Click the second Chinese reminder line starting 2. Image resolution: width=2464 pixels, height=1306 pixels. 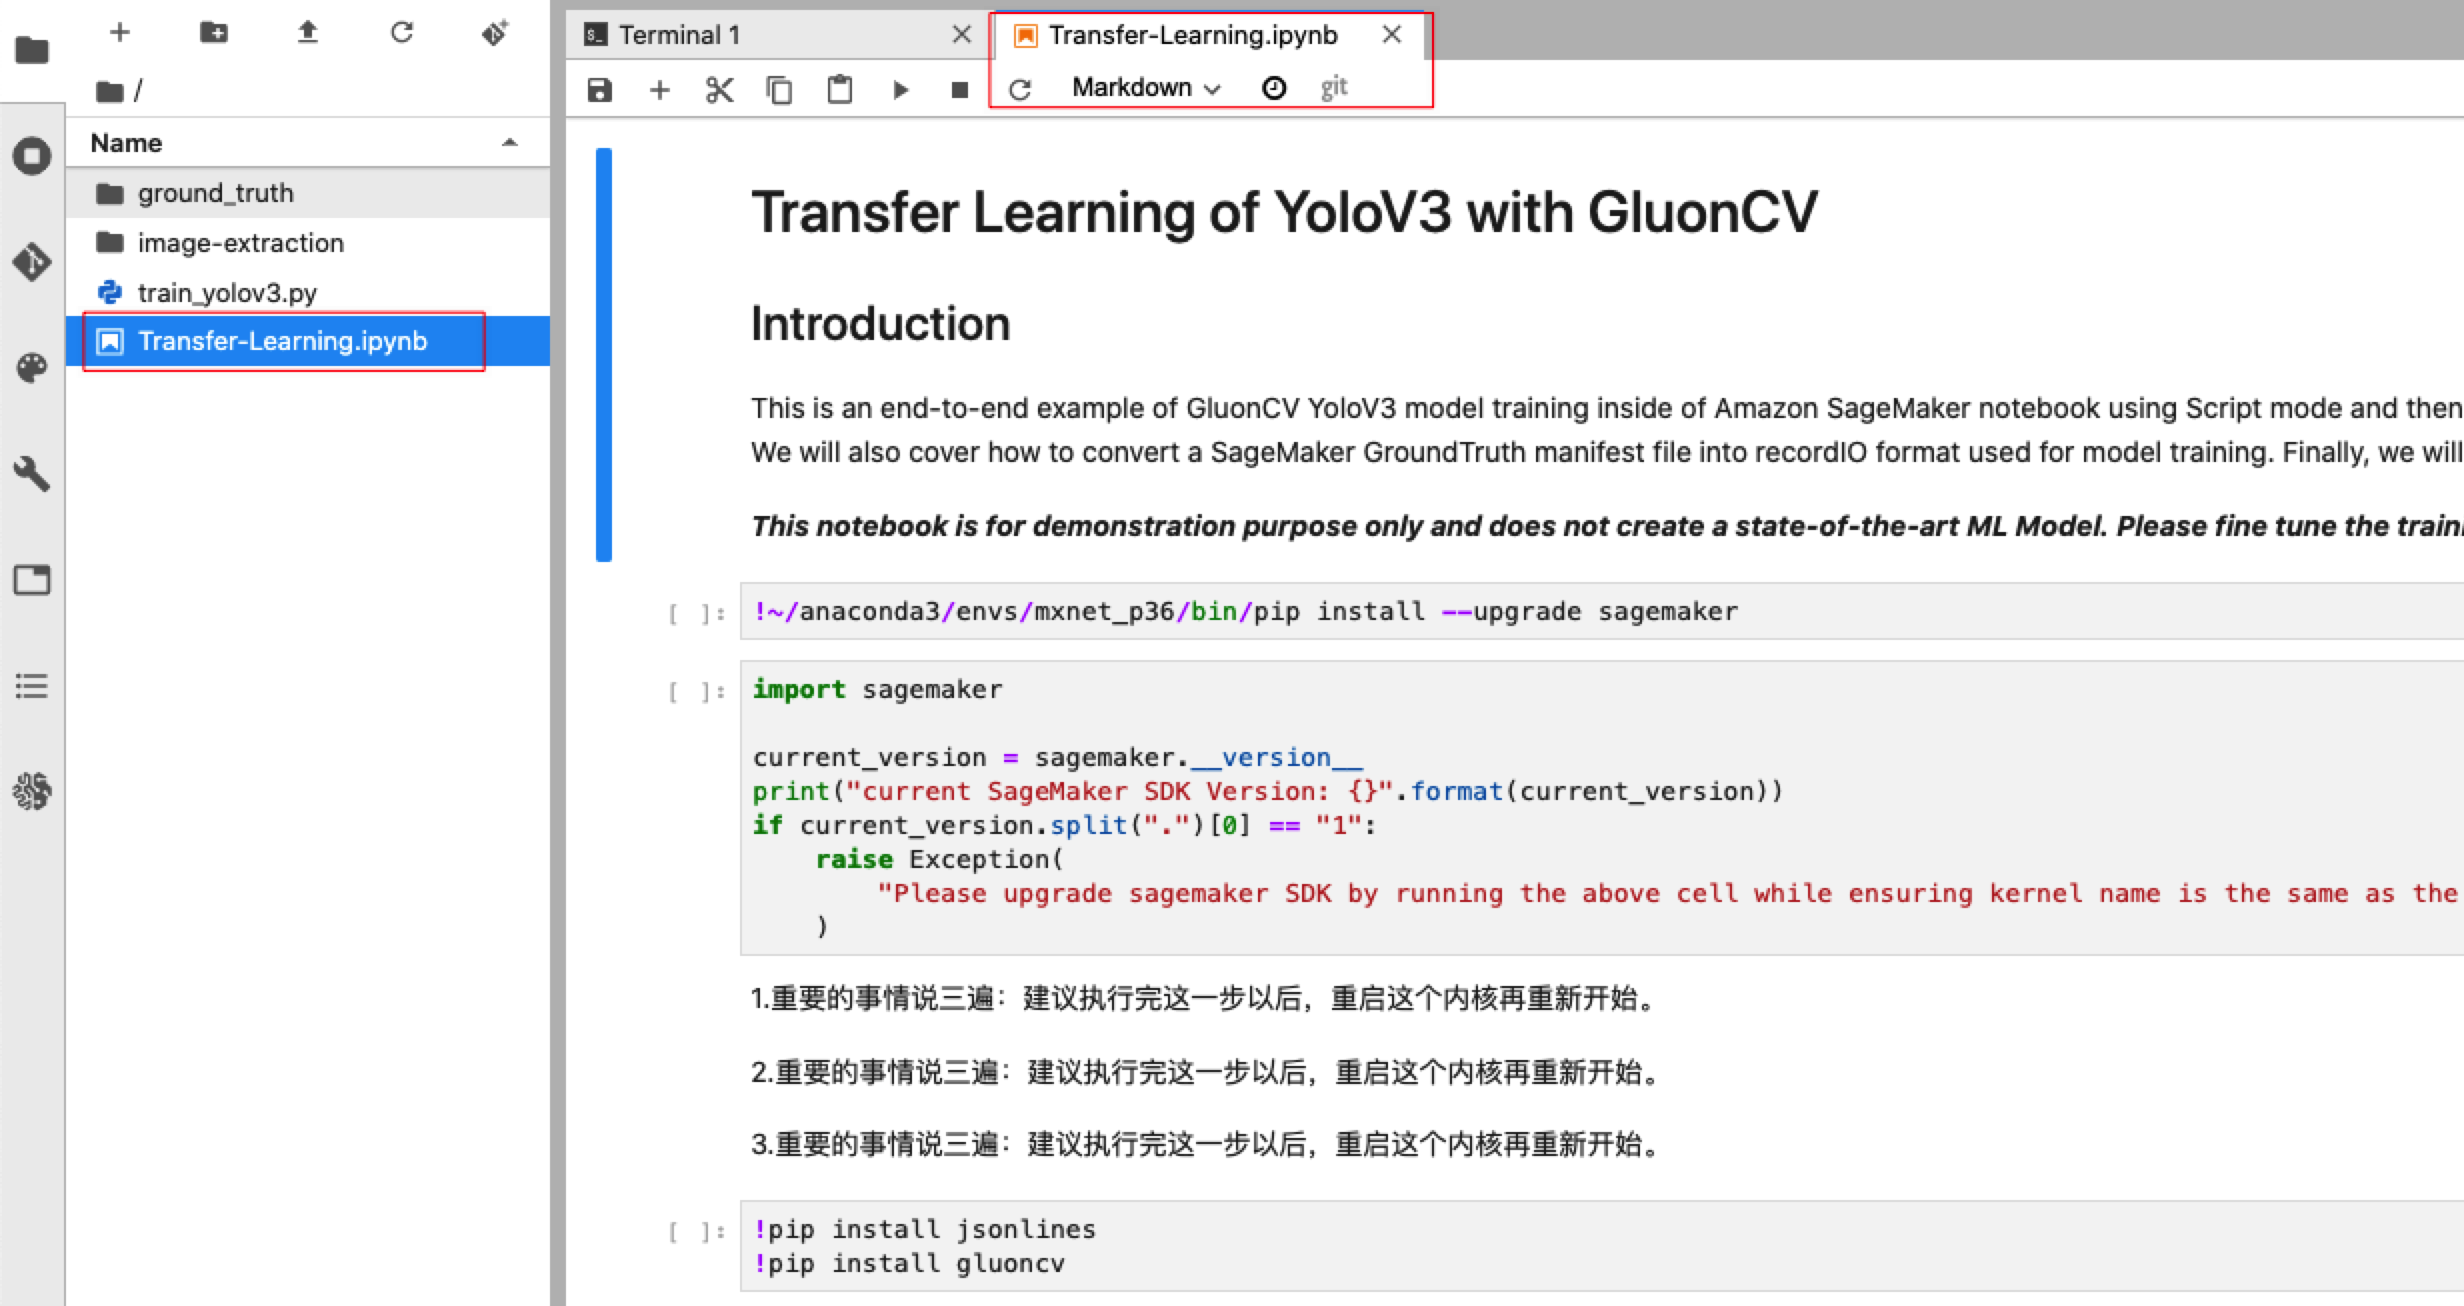(1208, 1072)
